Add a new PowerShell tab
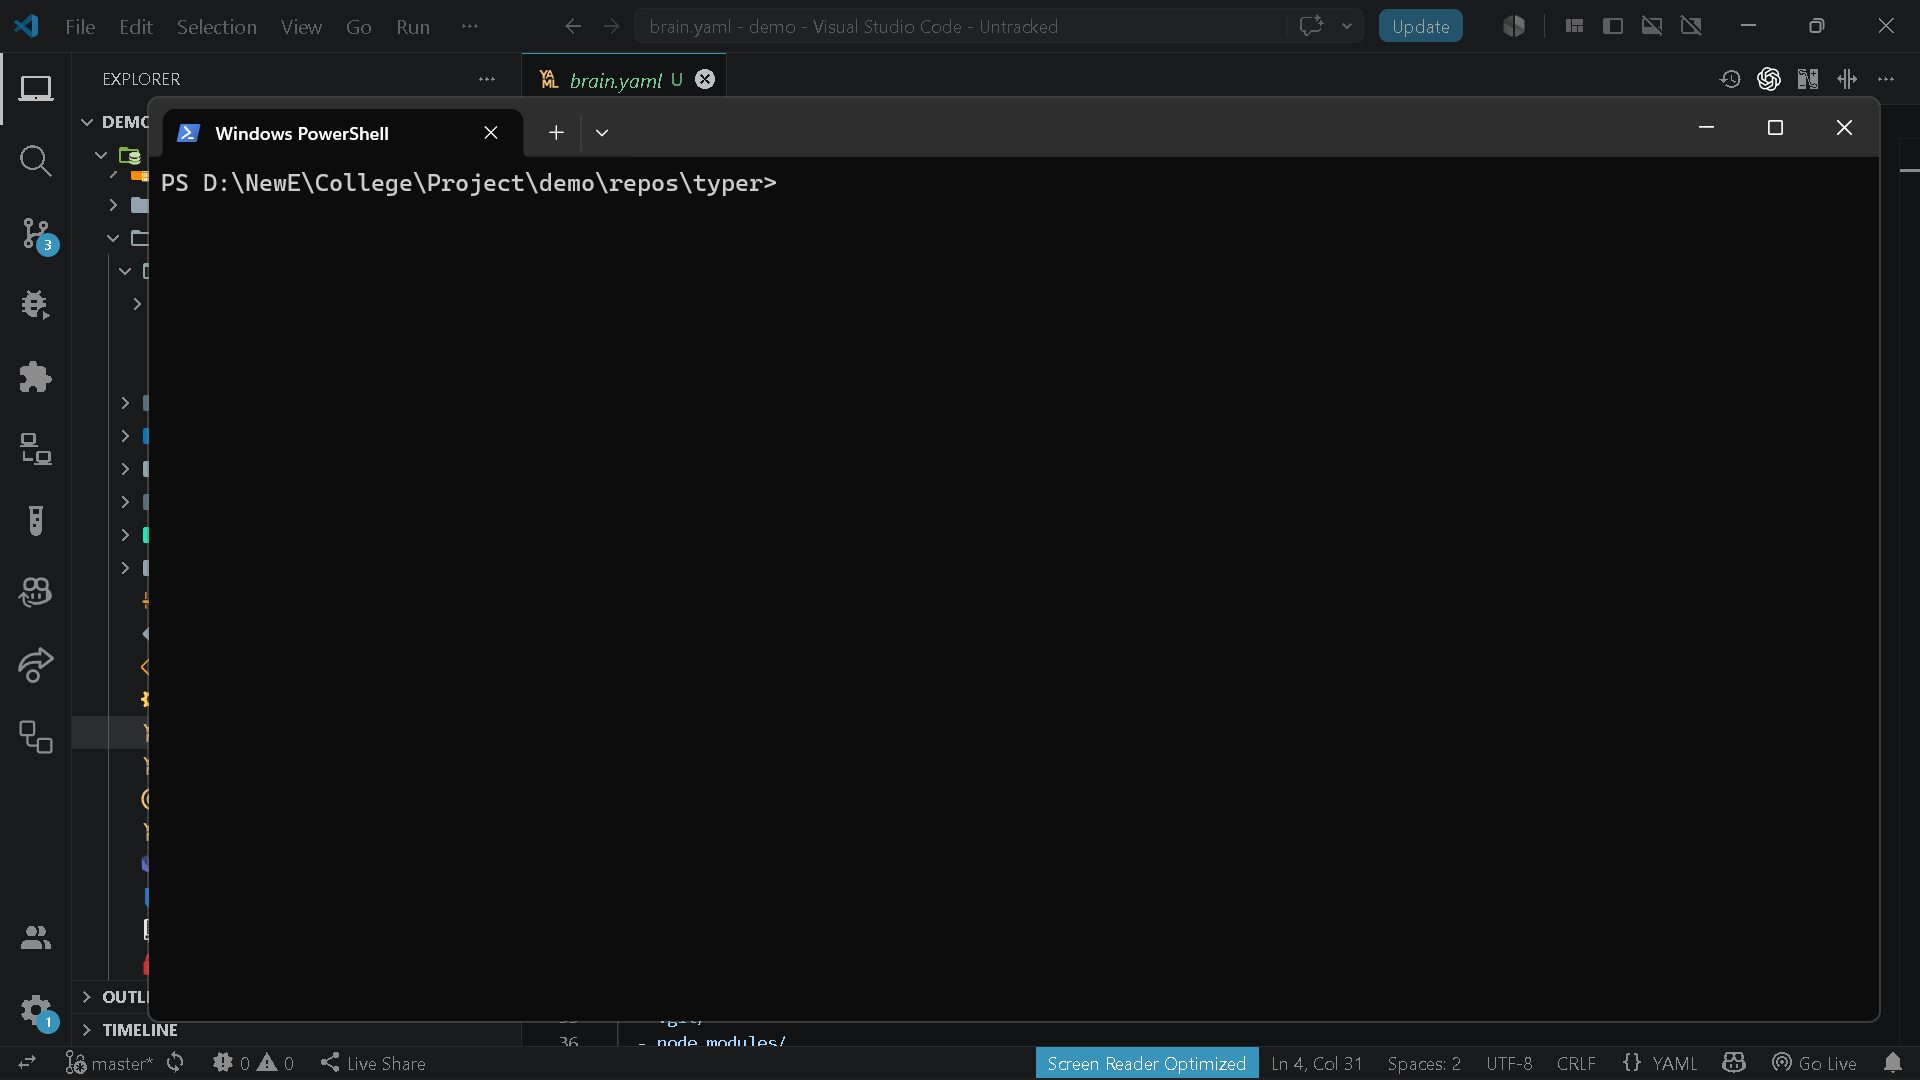 (x=556, y=133)
